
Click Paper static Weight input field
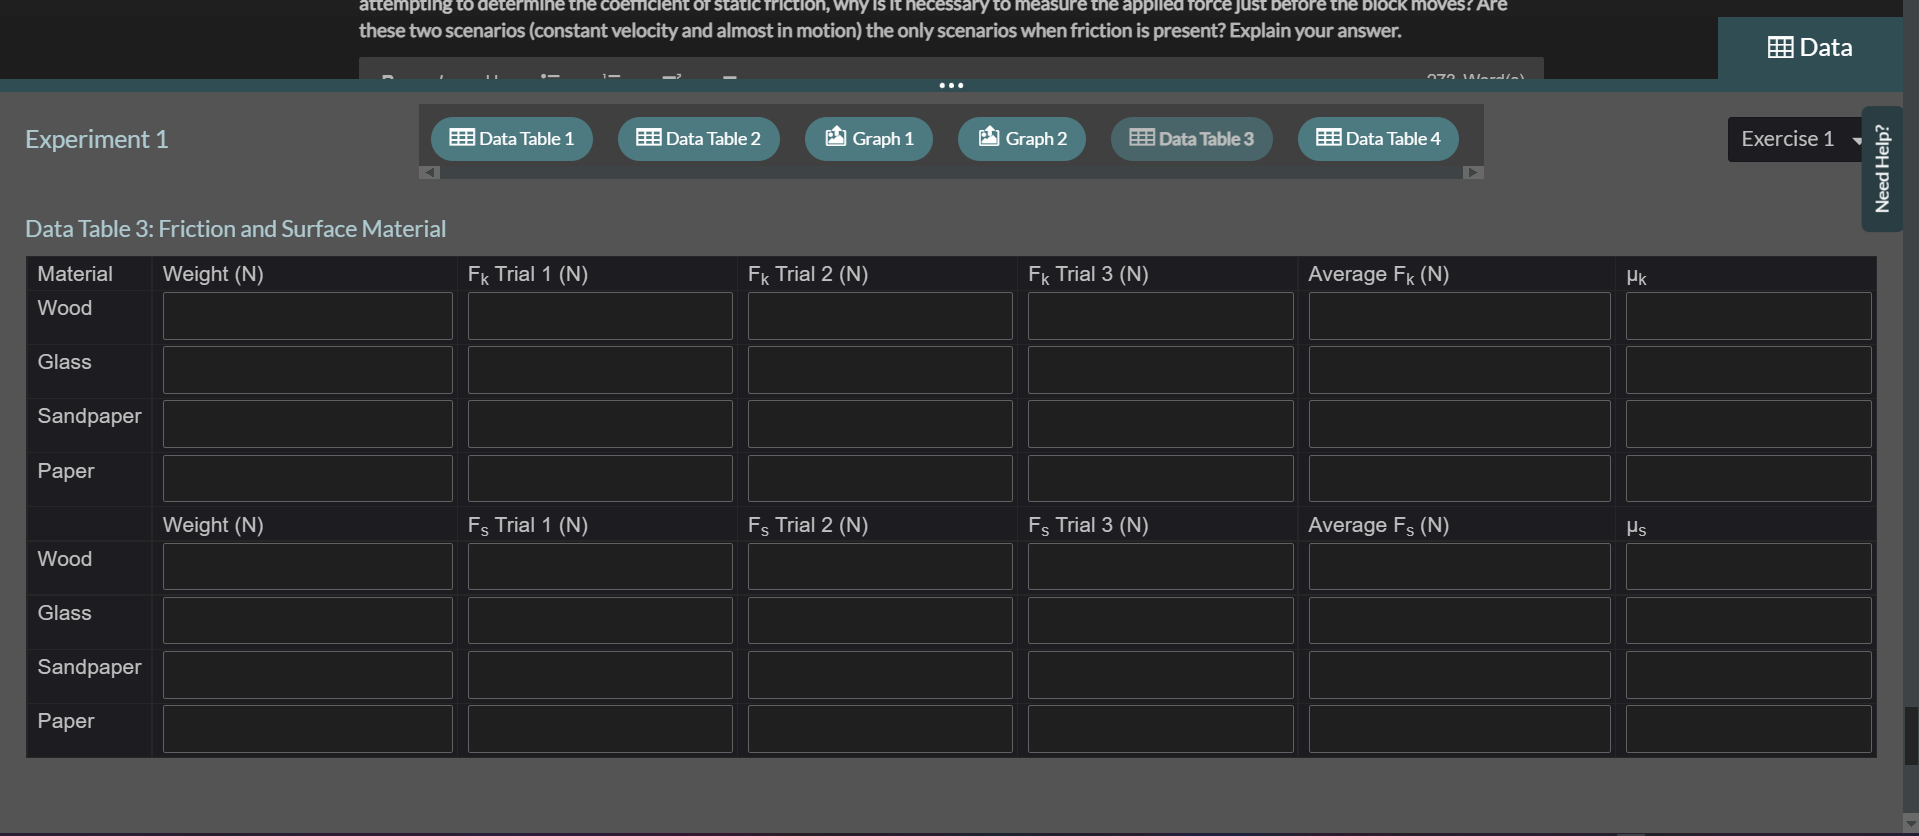(308, 729)
